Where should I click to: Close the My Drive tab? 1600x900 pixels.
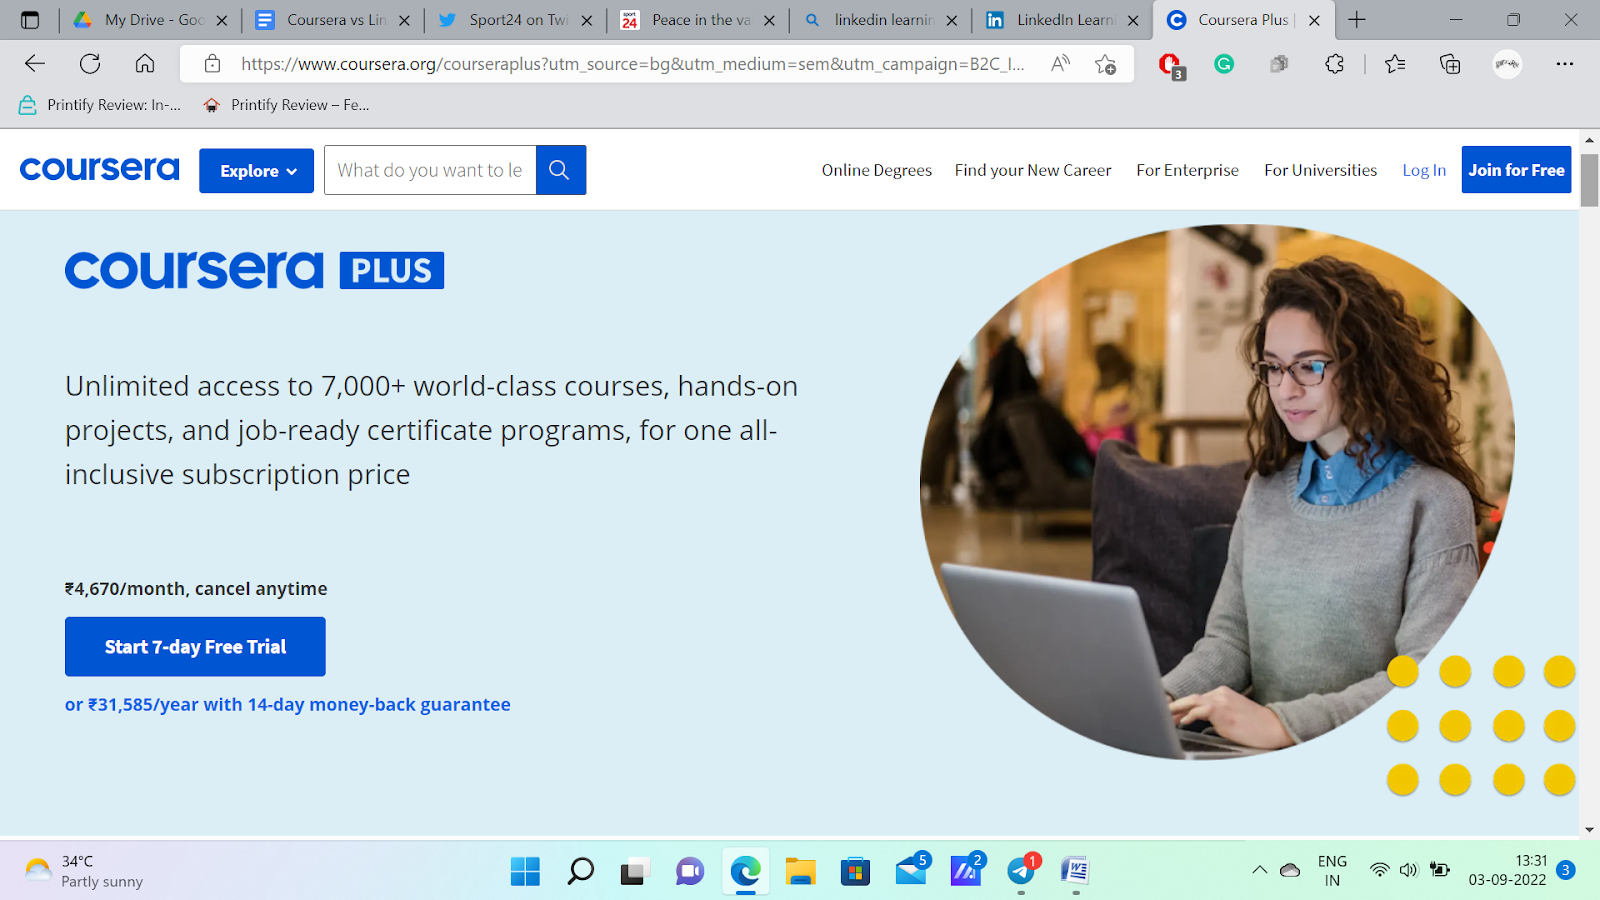222,20
